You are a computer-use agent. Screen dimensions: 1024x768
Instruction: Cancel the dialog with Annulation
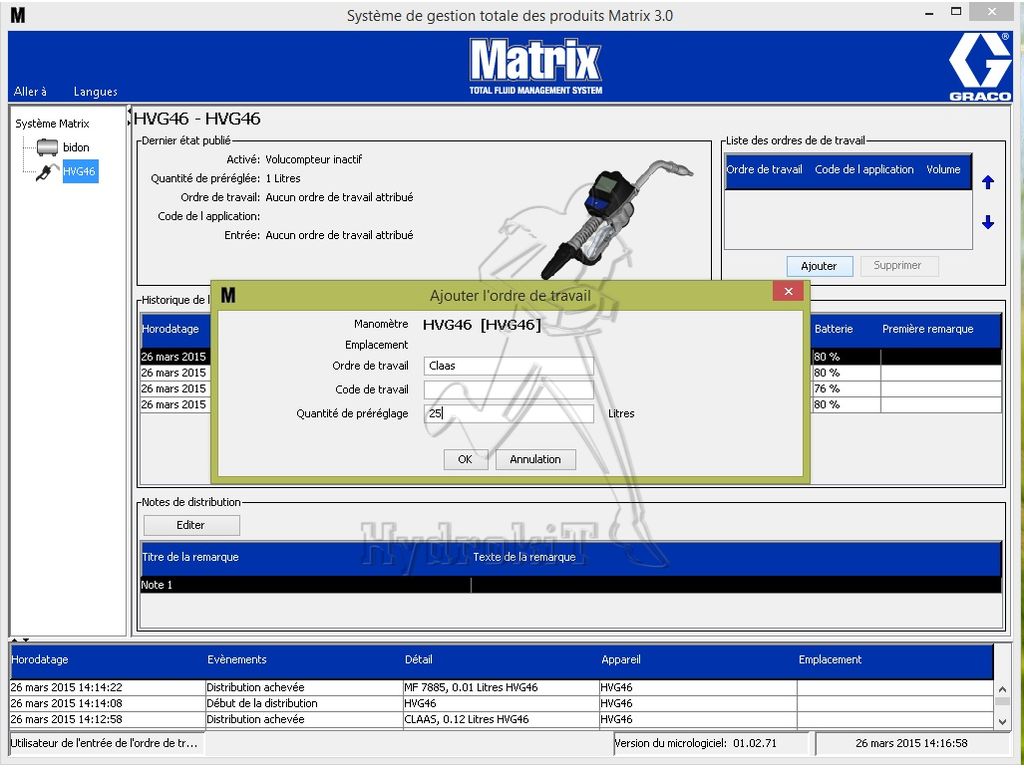click(x=536, y=459)
